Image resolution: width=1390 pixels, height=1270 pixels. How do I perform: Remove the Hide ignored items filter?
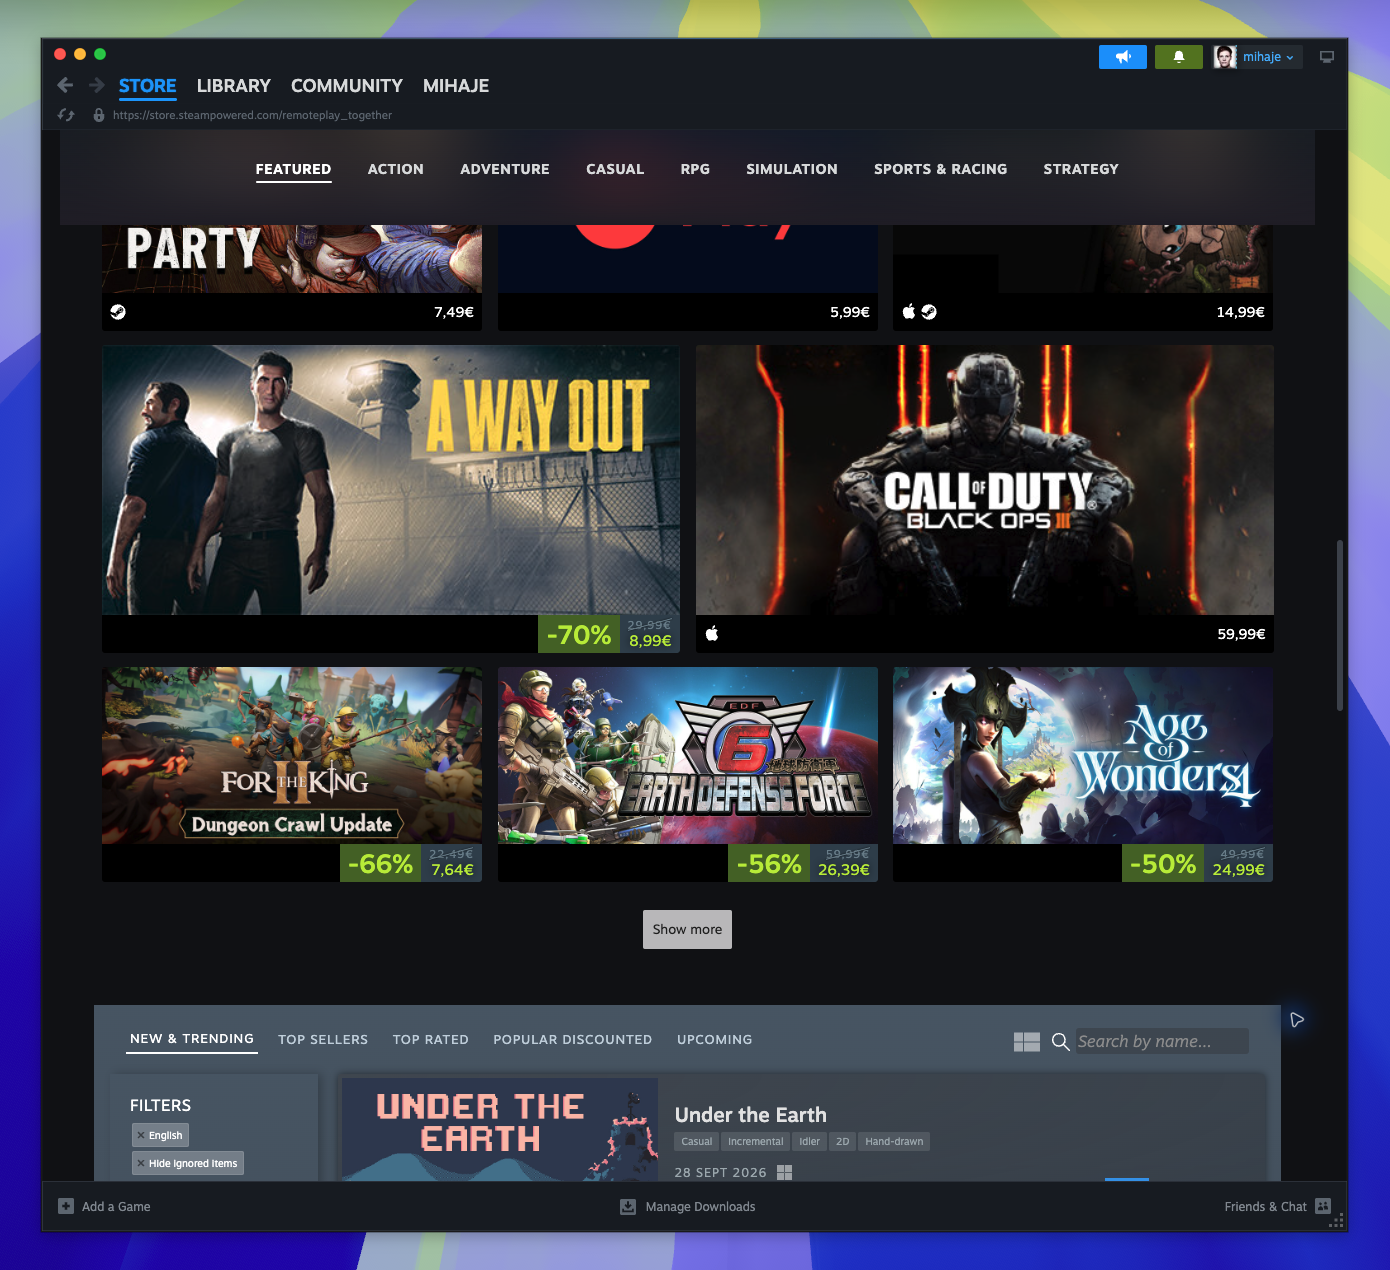click(141, 1163)
